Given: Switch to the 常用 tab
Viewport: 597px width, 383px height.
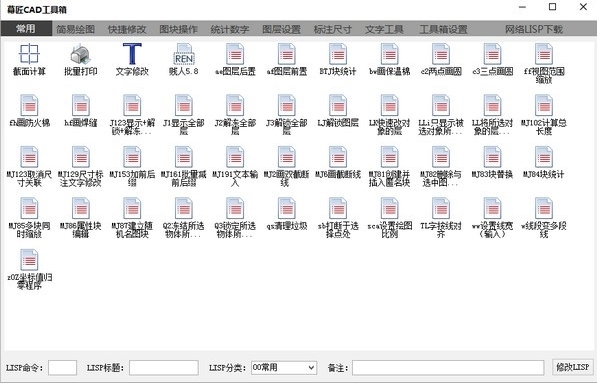Looking at the screenshot, I should (x=26, y=29).
